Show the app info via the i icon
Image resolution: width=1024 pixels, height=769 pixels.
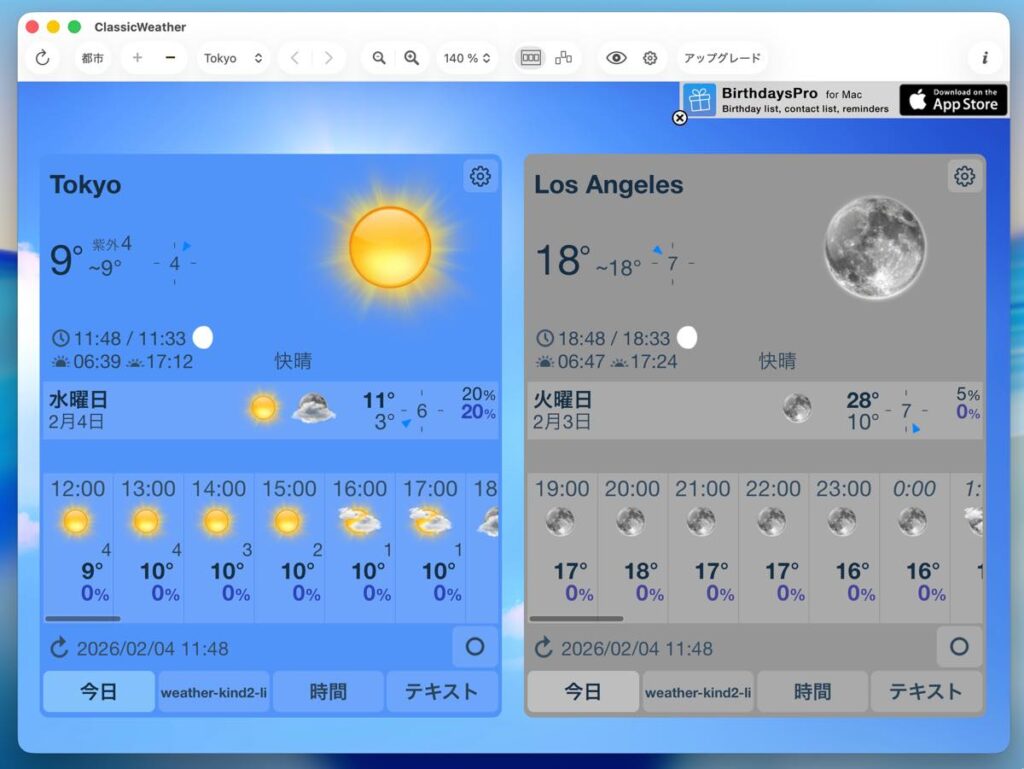click(x=984, y=58)
